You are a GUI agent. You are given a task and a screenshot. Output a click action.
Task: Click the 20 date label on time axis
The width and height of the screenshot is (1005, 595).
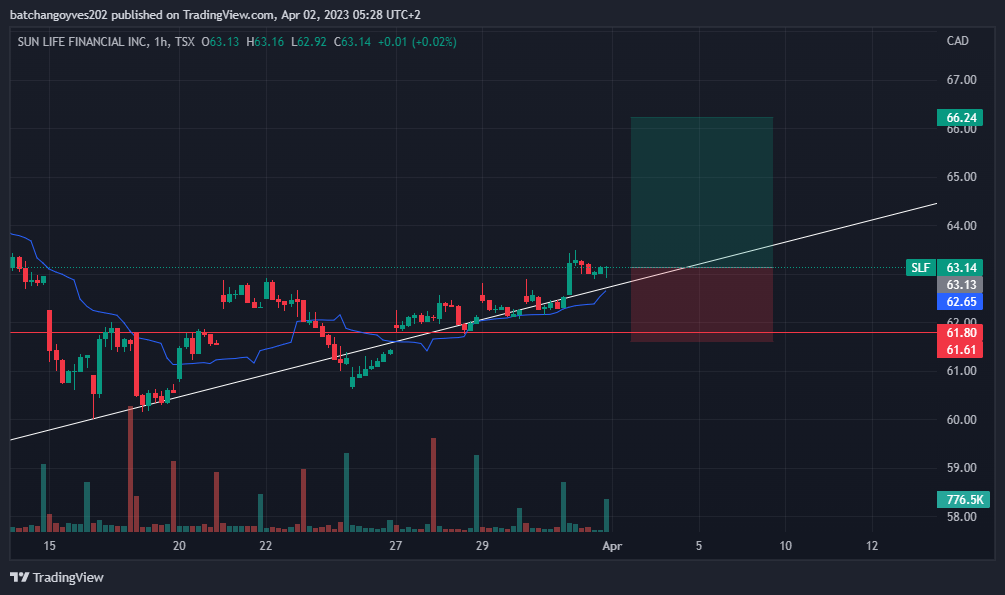(179, 546)
